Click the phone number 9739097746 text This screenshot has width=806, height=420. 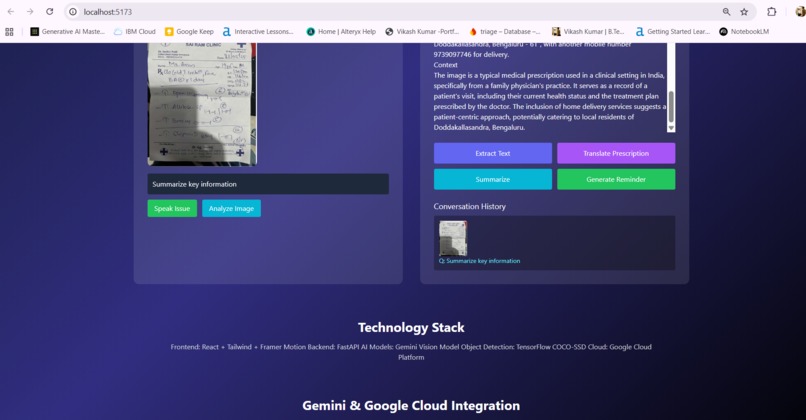452,54
